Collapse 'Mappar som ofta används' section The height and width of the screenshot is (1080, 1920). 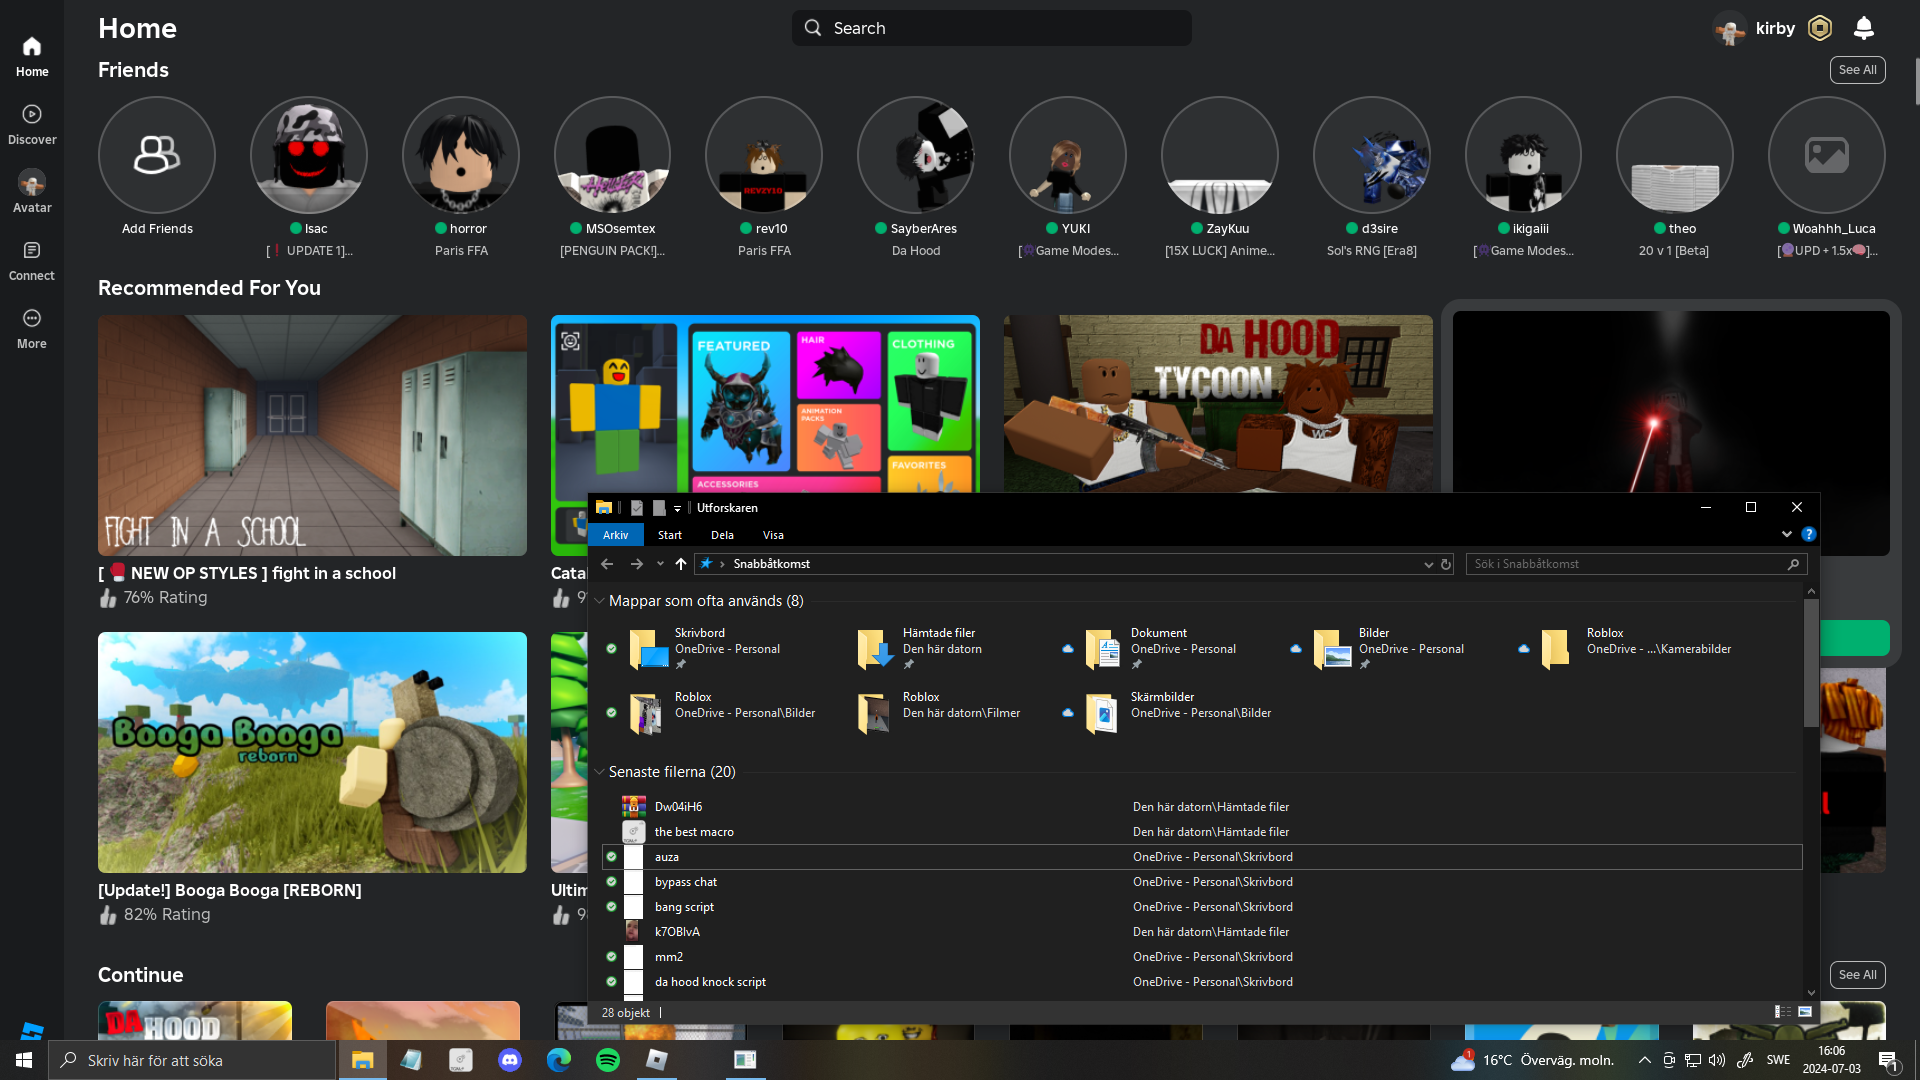[x=600, y=601]
